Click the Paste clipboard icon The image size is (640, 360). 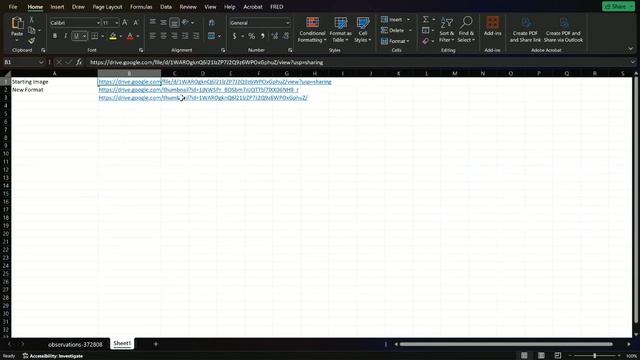pyautogui.click(x=17, y=23)
